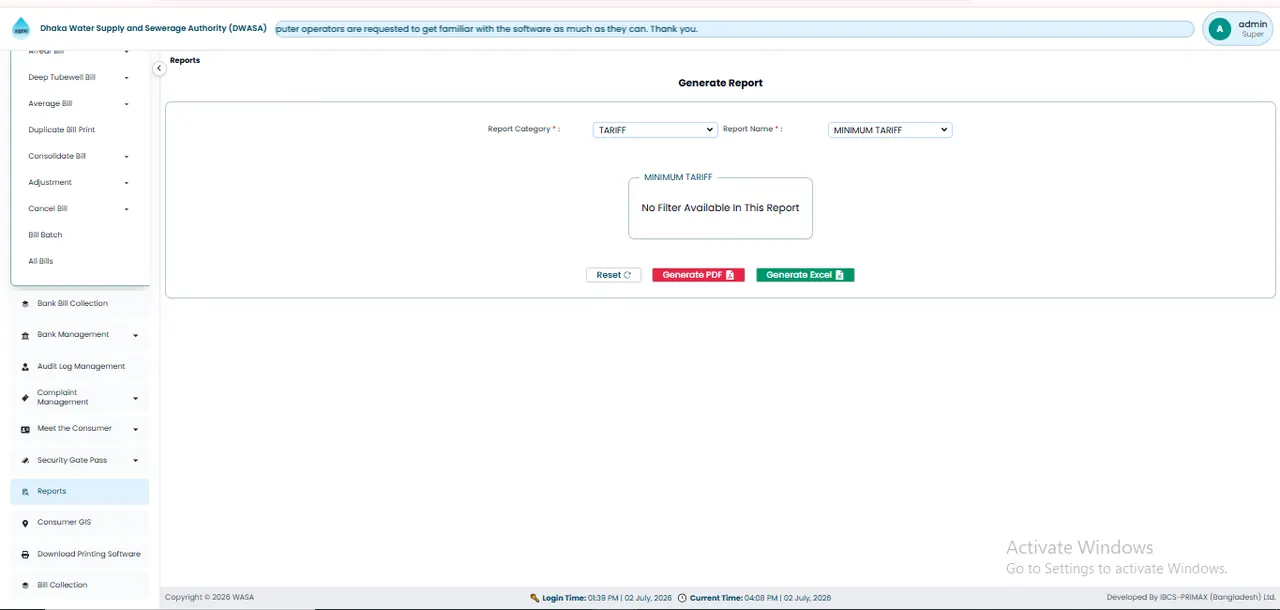Expand the Consolidate Bill submenu
The height and width of the screenshot is (610, 1280).
(x=127, y=157)
